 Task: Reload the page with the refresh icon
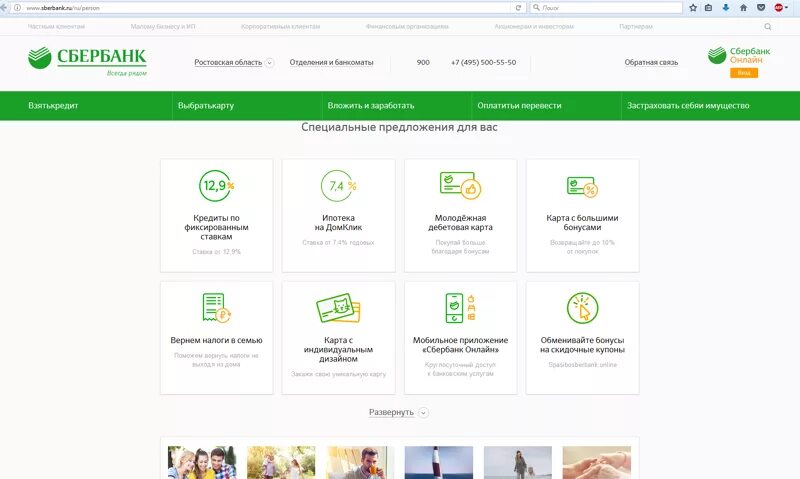coord(518,8)
